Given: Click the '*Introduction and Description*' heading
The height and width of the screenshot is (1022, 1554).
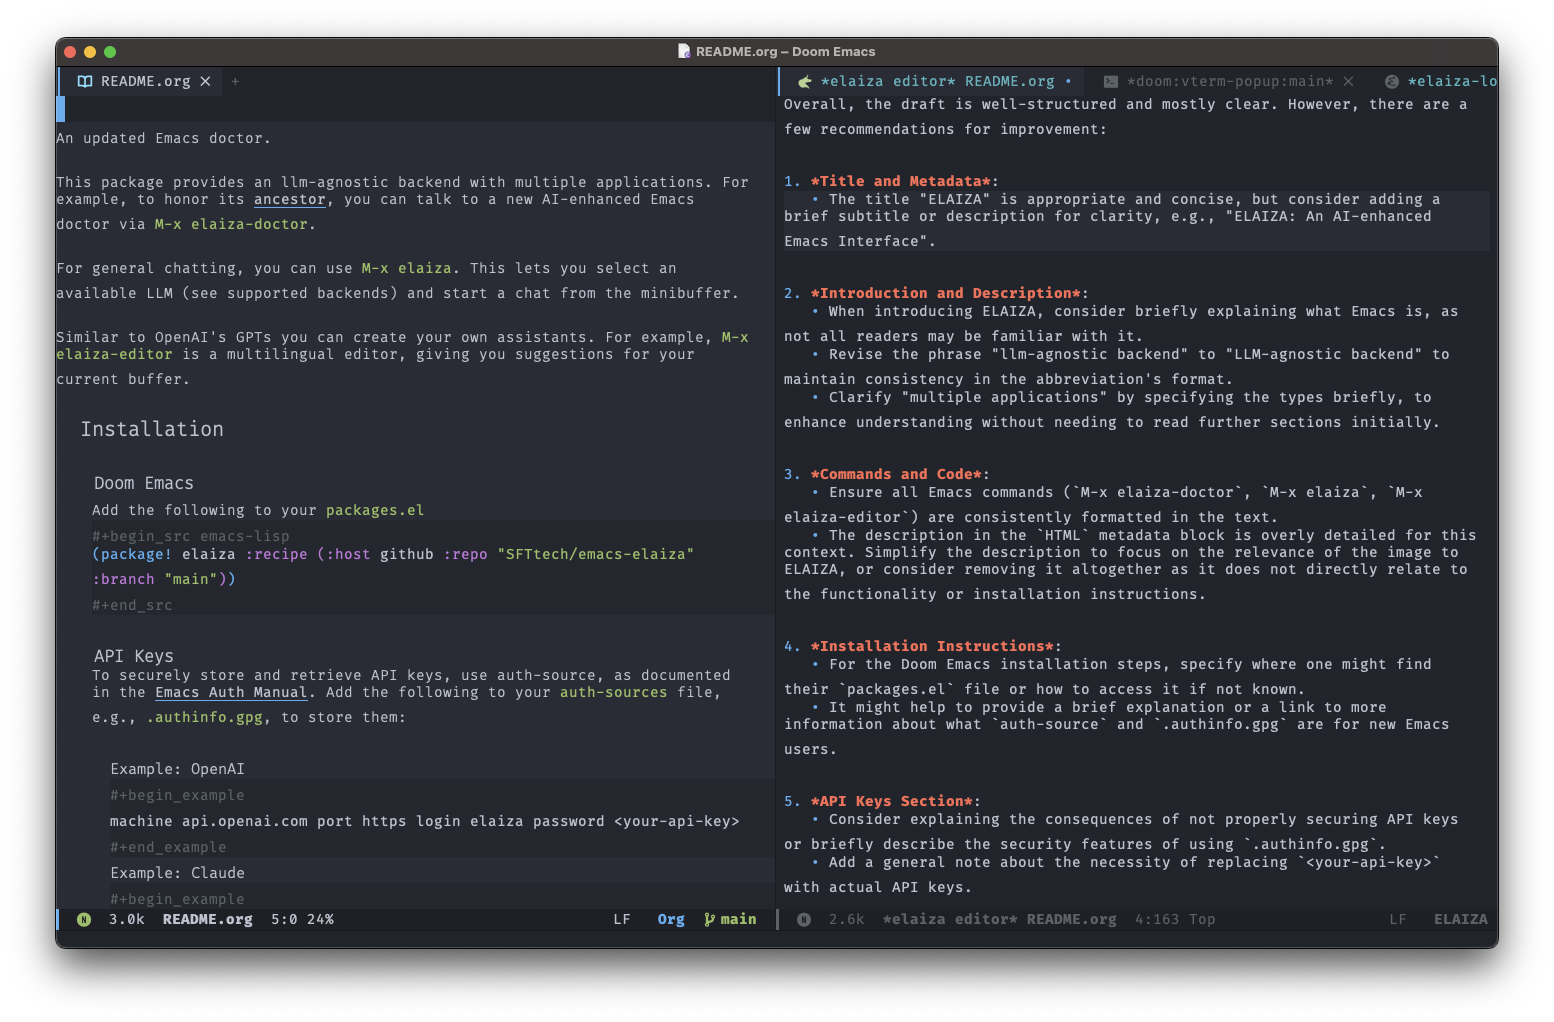Looking at the screenshot, I should click(x=945, y=293).
